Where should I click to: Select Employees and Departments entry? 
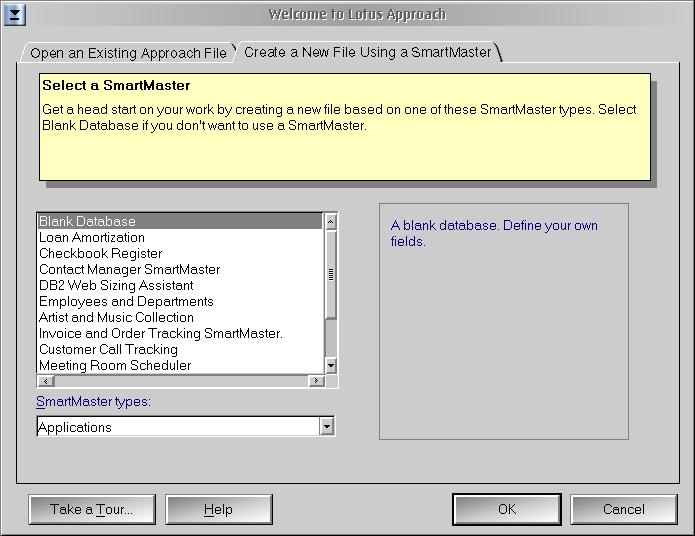180,301
